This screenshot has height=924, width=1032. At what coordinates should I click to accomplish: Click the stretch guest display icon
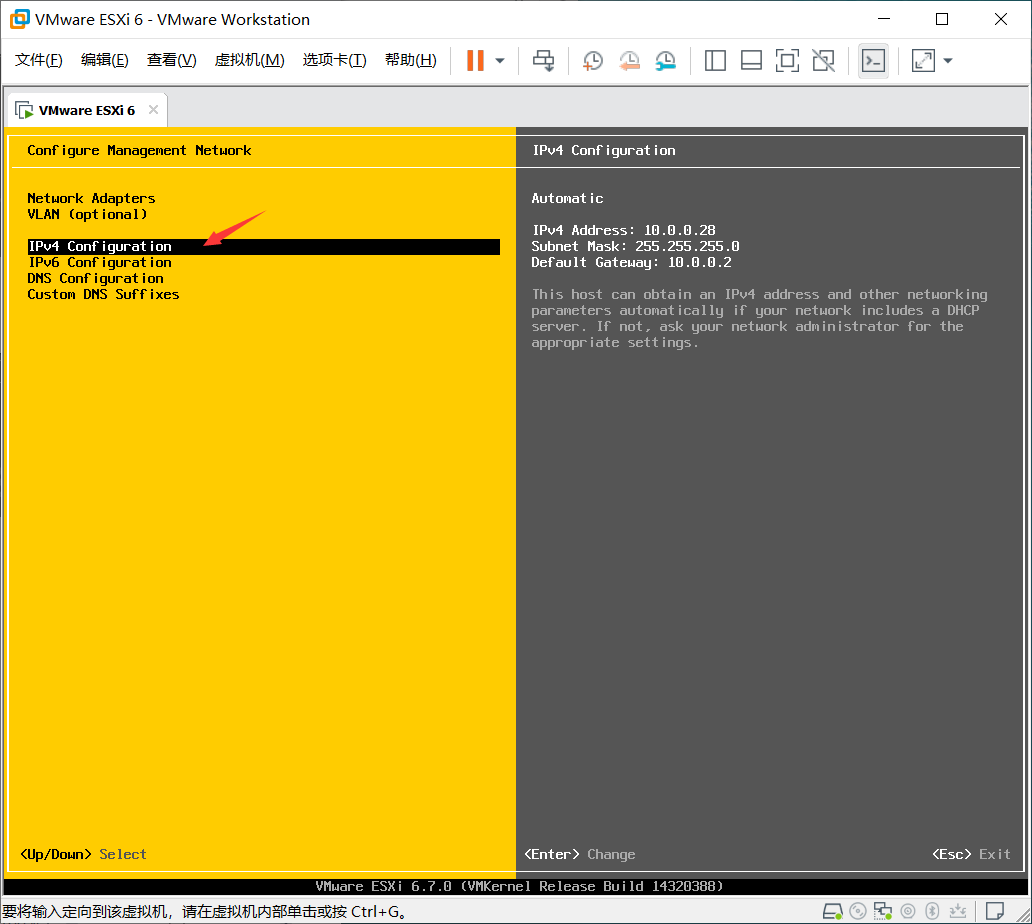(923, 61)
